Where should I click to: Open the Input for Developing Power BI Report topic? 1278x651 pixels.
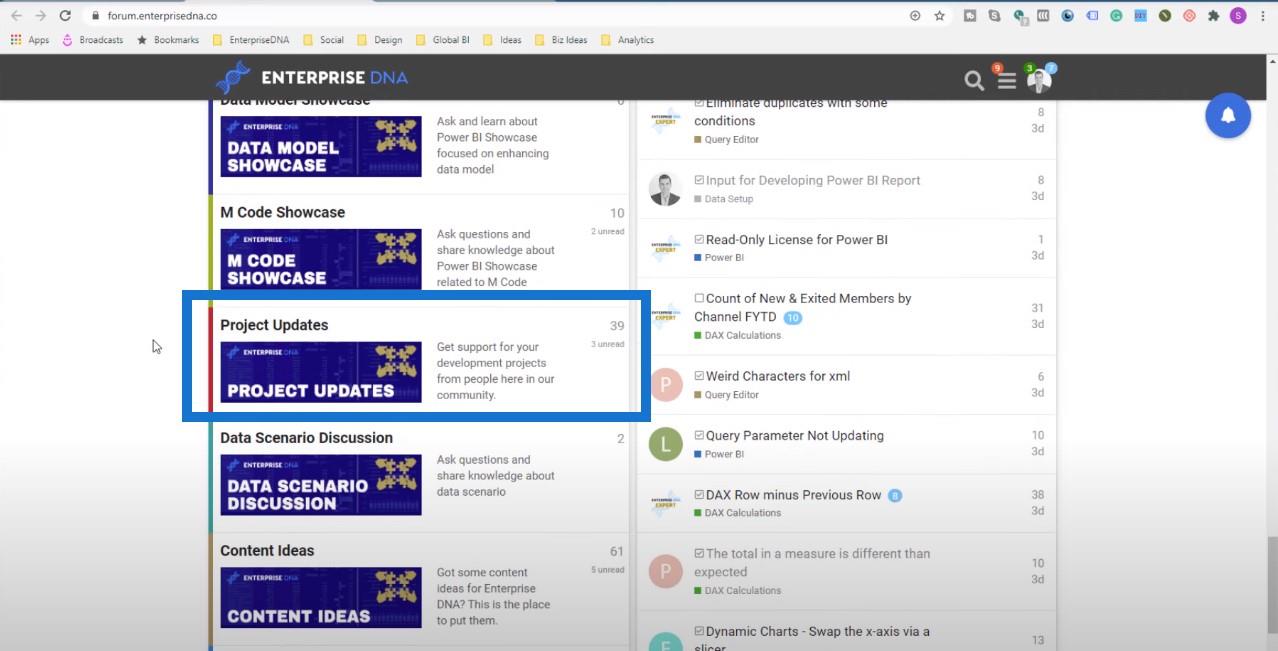(x=813, y=181)
